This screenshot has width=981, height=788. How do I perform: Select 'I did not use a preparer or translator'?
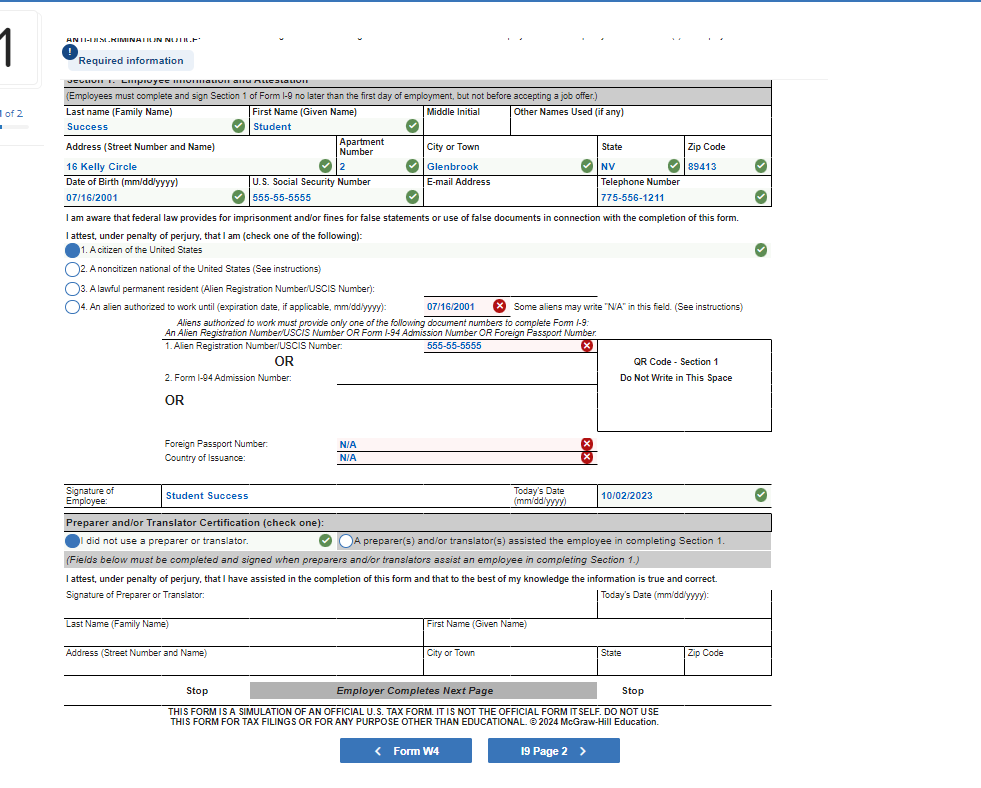(73, 541)
